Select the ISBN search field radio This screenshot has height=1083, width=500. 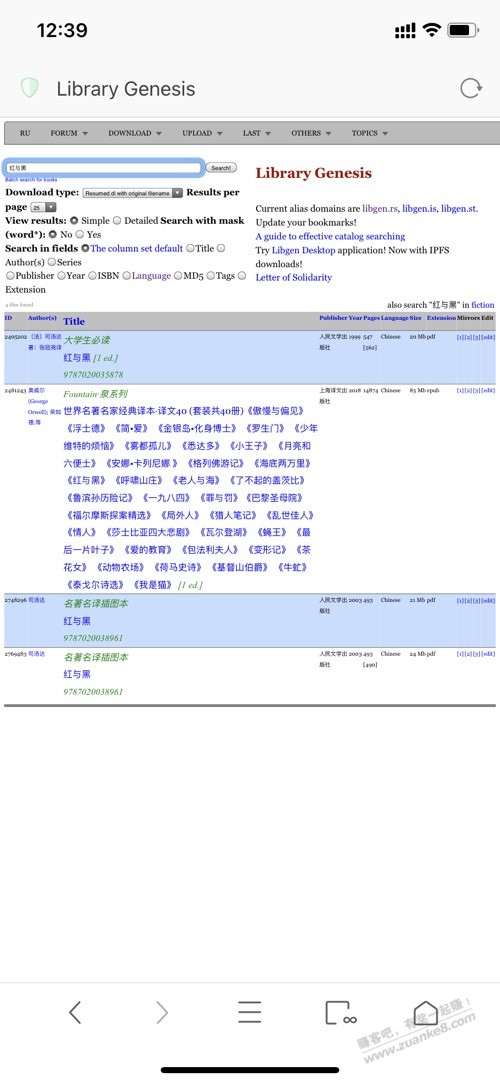pos(92,276)
